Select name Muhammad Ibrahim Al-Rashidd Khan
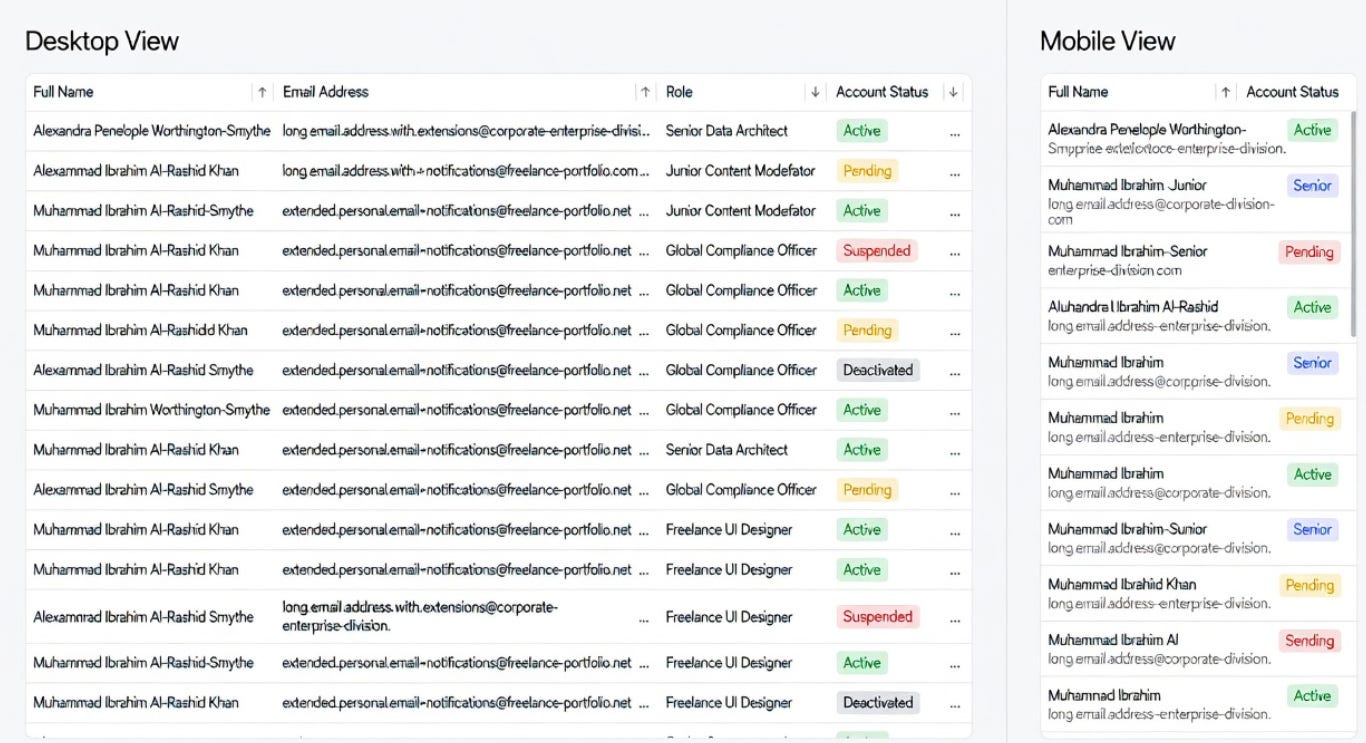 coord(140,330)
